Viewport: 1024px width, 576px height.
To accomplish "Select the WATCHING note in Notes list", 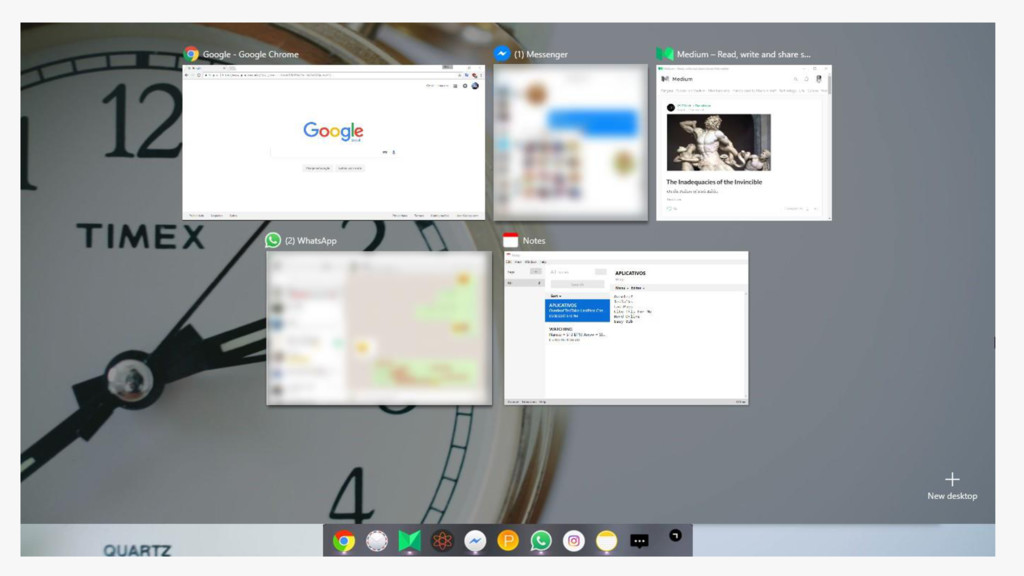I will [x=577, y=334].
